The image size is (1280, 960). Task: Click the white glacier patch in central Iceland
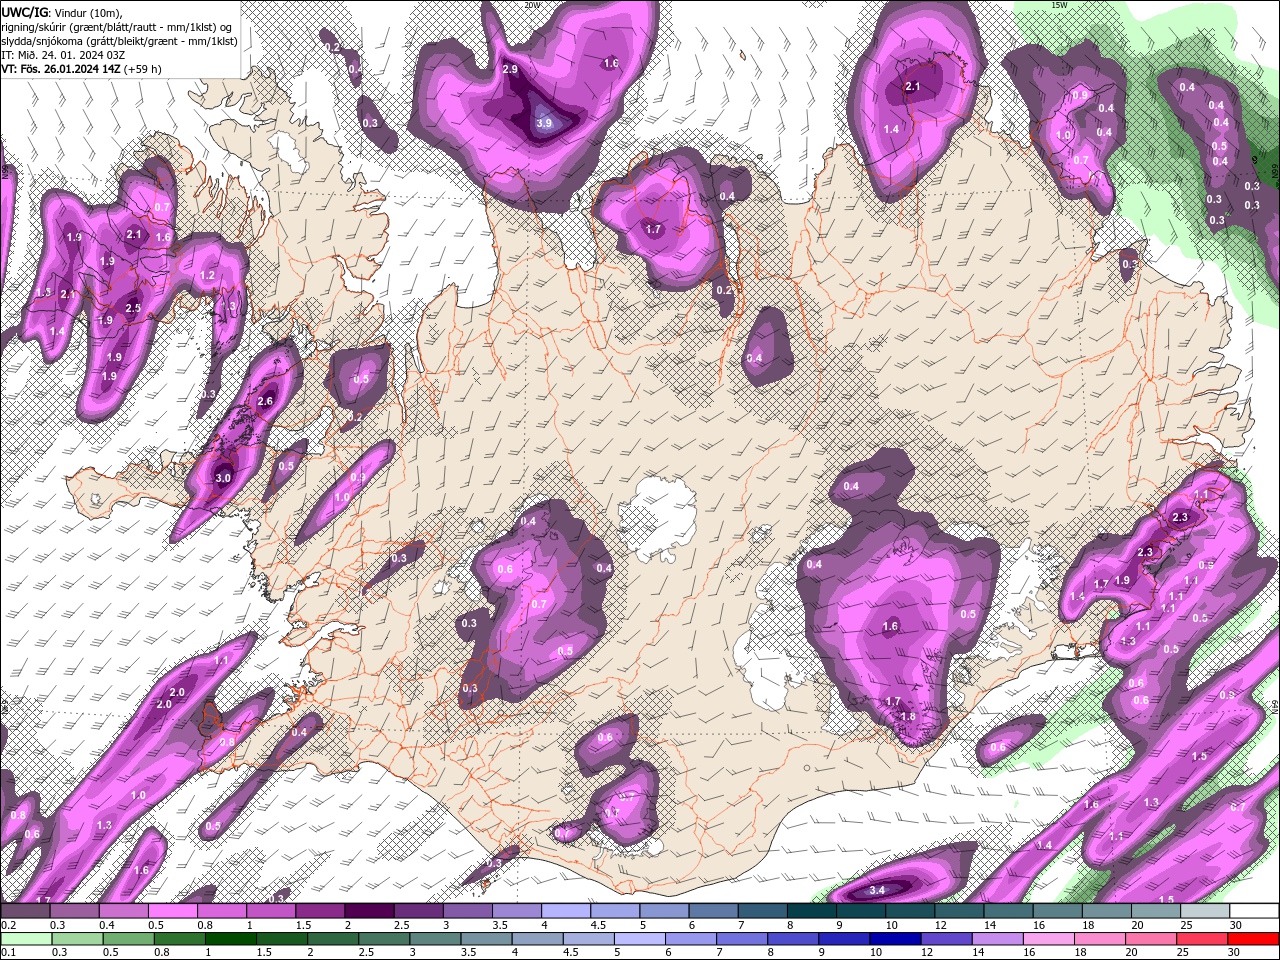[658, 520]
